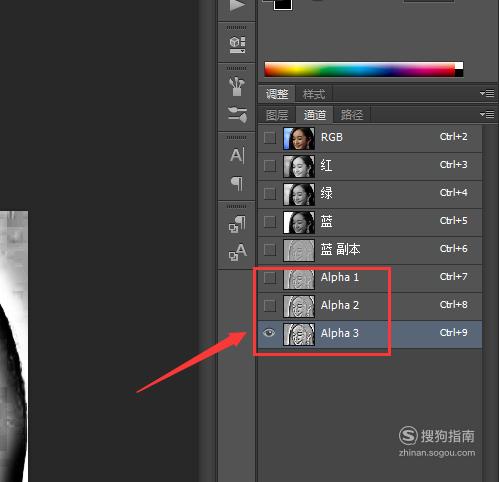
Task: Toggle visibility of 蓝 副本 channel
Action: 269,250
